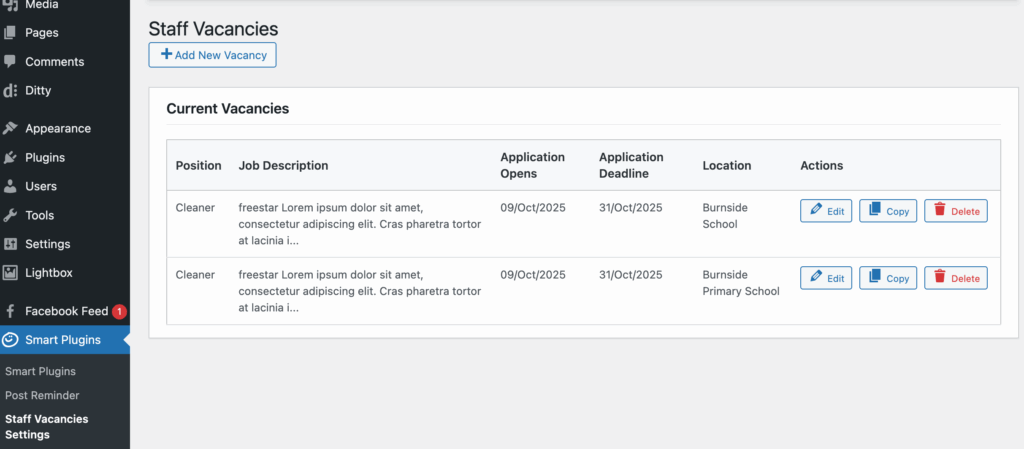Open Staff Vacancies Settings submenu

pyautogui.click(x=46, y=427)
